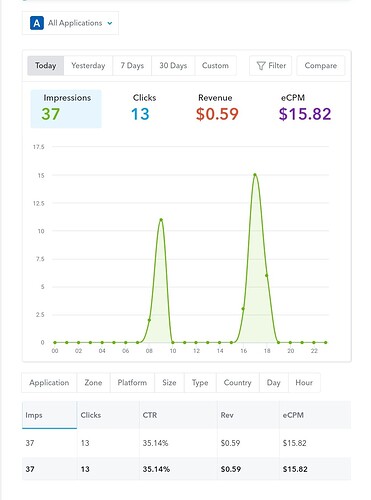
Task: Choose the Custom date range
Action: 215,66
